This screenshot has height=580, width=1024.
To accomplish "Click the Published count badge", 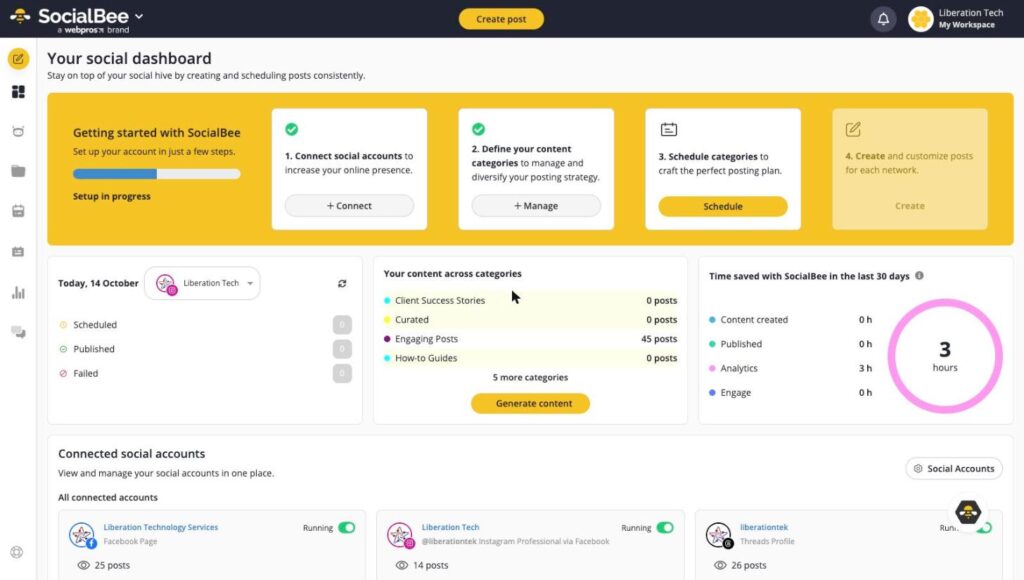I will pyautogui.click(x=342, y=349).
